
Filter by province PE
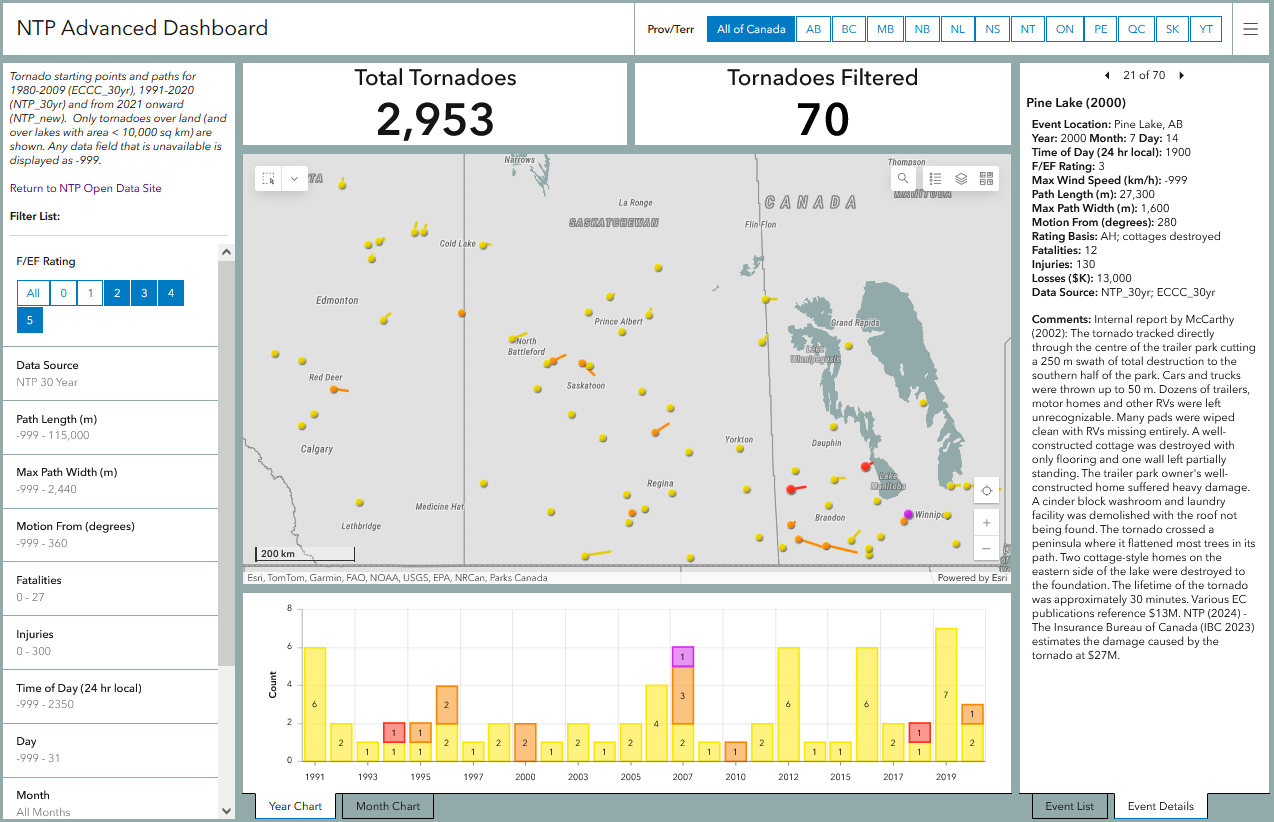[1100, 29]
